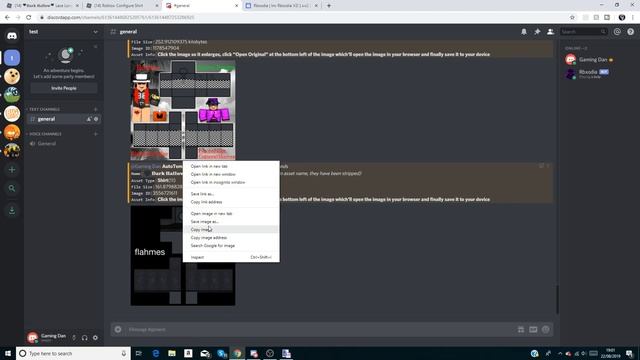Toggle member list icon

click(x=551, y=32)
